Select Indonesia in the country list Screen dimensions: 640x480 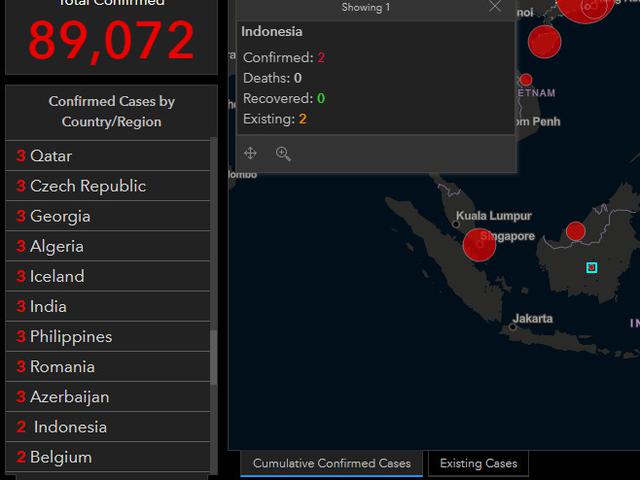click(x=108, y=427)
